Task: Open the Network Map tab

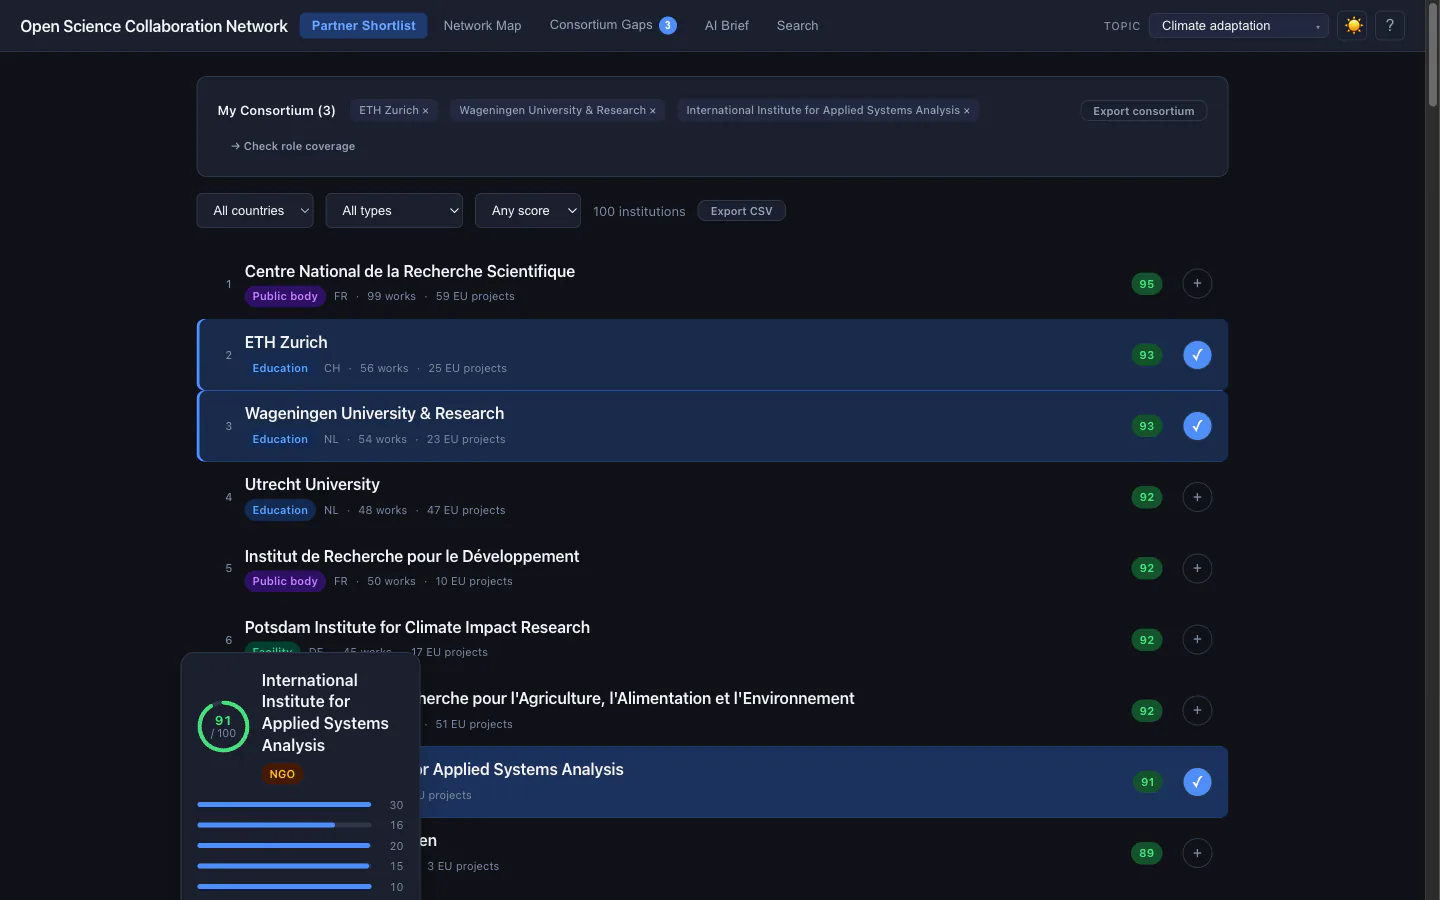Action: [x=482, y=26]
